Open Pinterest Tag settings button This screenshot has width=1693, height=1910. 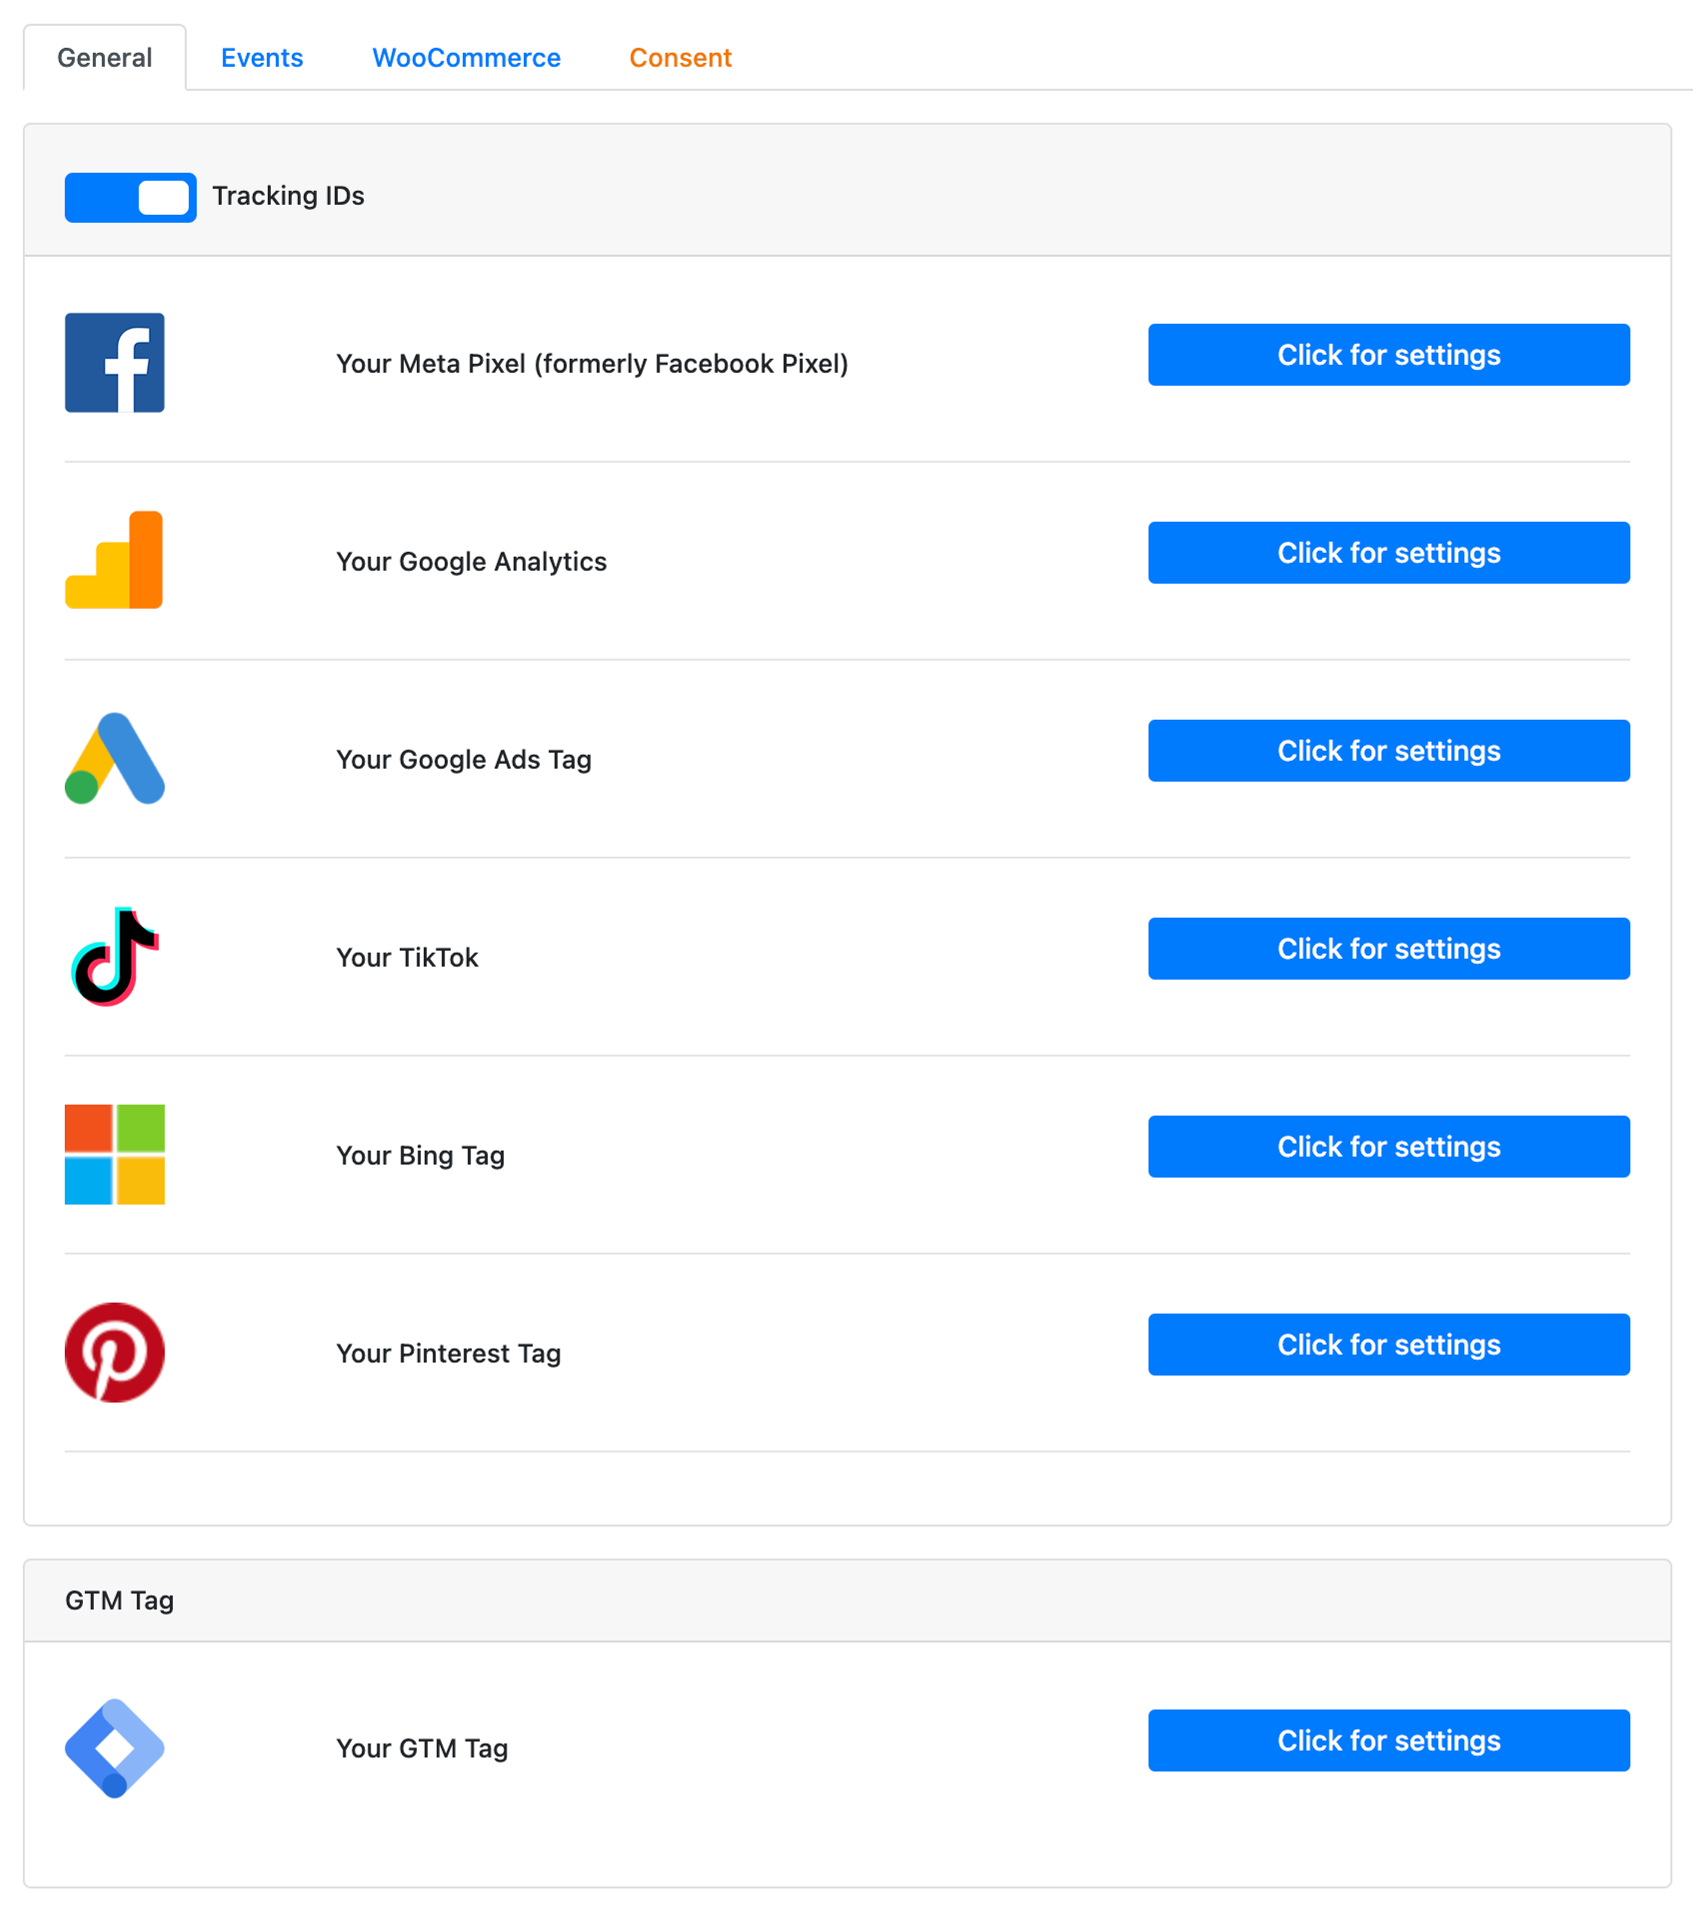(x=1388, y=1345)
